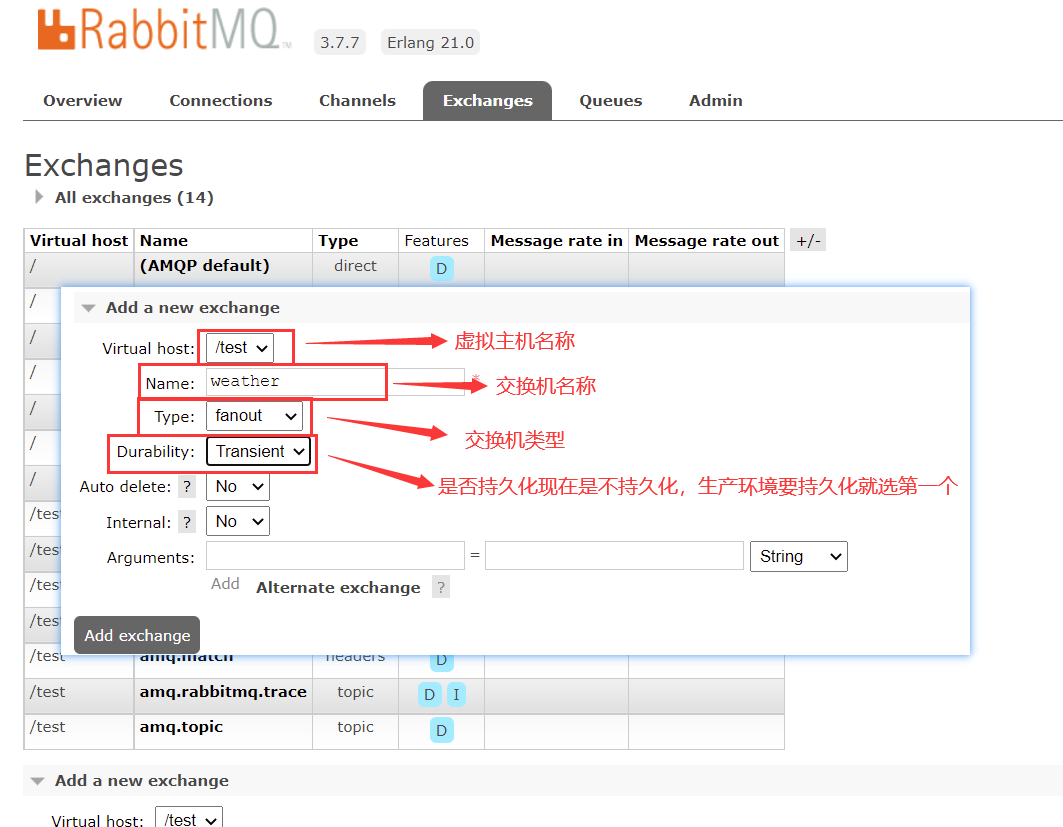Screen dimensions: 1063x827
Task: Click the Exchanges page heading
Action: click(x=104, y=165)
